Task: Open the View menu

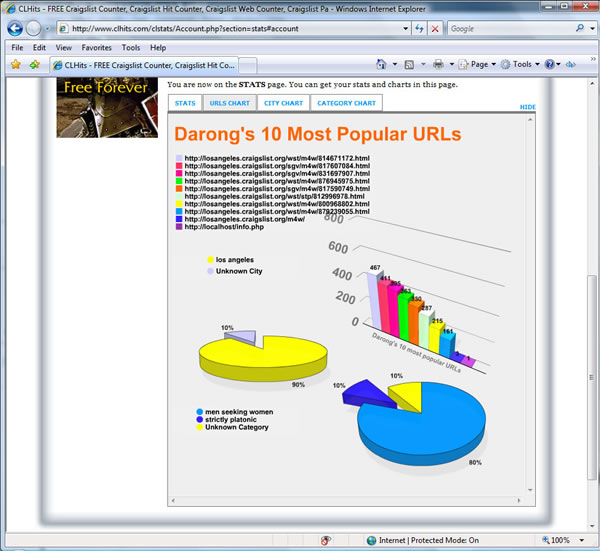Action: 64,47
